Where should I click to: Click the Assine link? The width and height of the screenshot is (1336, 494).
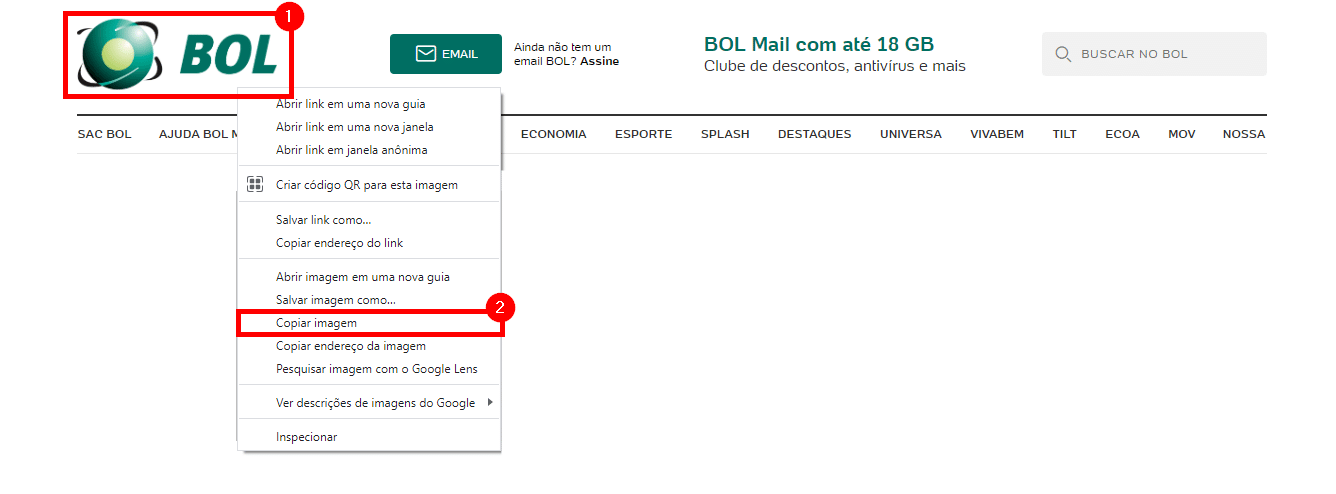pyautogui.click(x=599, y=61)
